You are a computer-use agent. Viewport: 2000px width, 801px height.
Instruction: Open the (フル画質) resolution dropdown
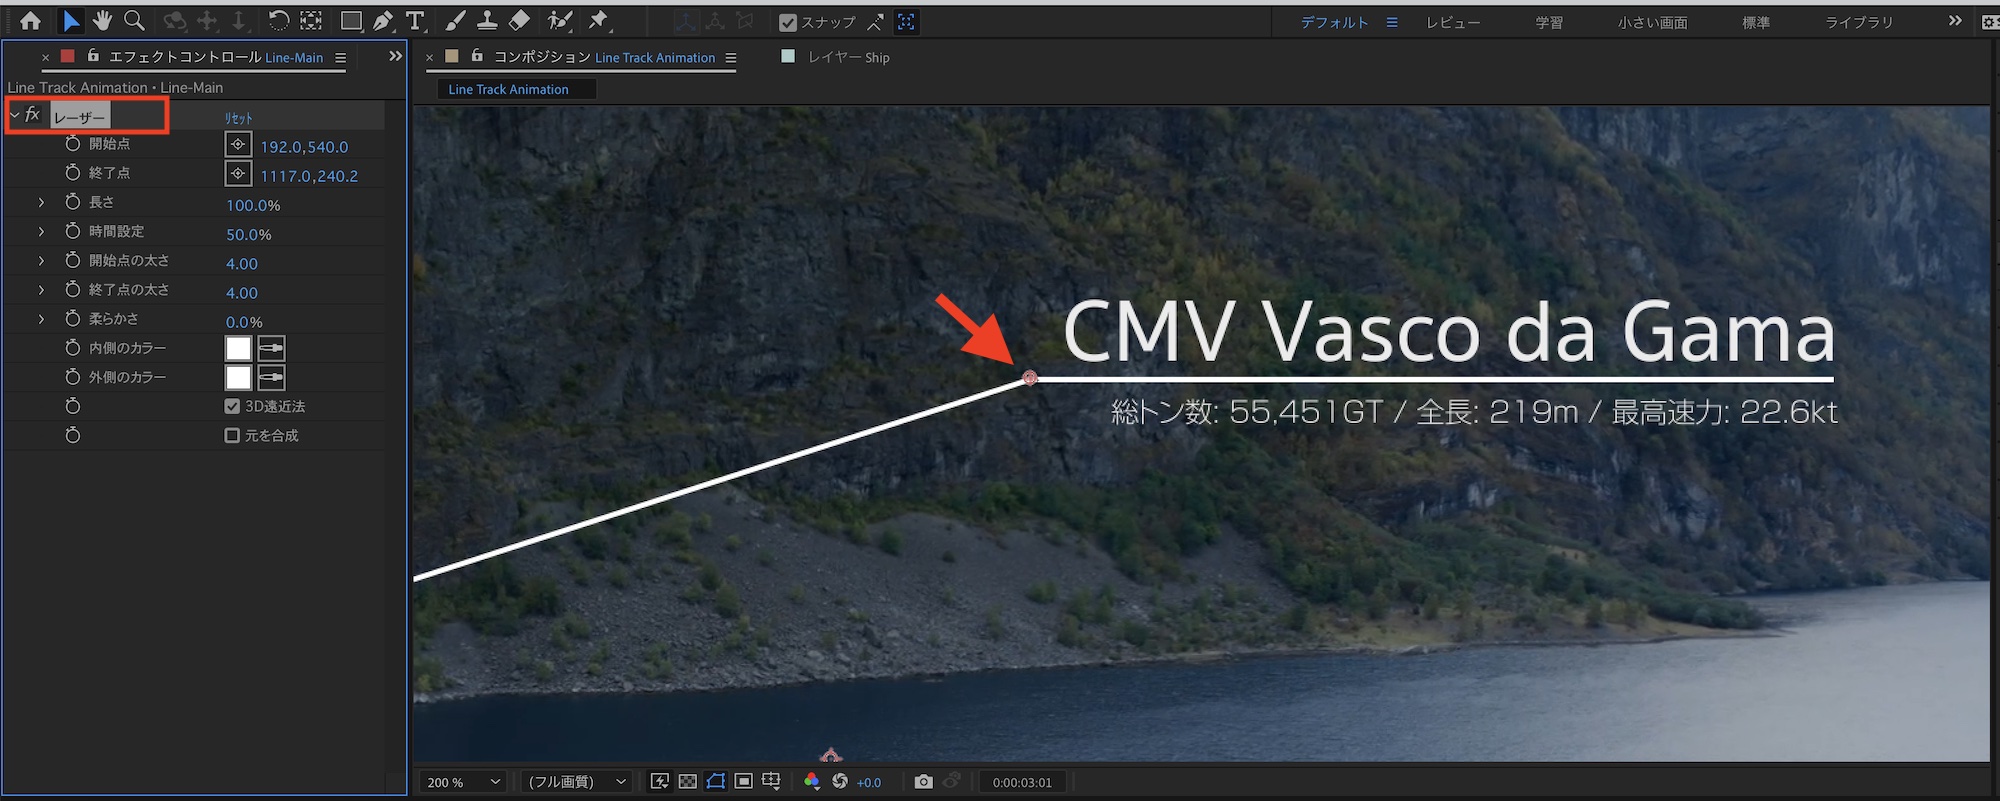coord(577,782)
